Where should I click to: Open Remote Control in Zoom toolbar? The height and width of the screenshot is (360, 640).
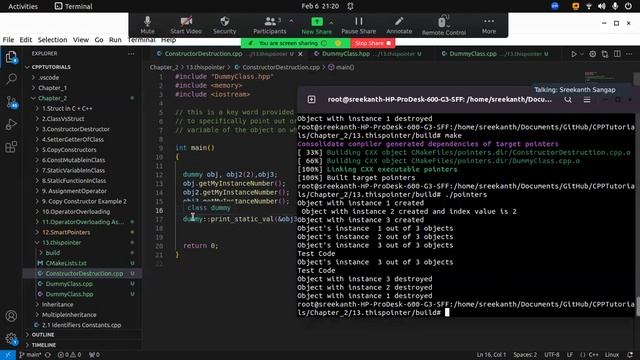(444, 25)
